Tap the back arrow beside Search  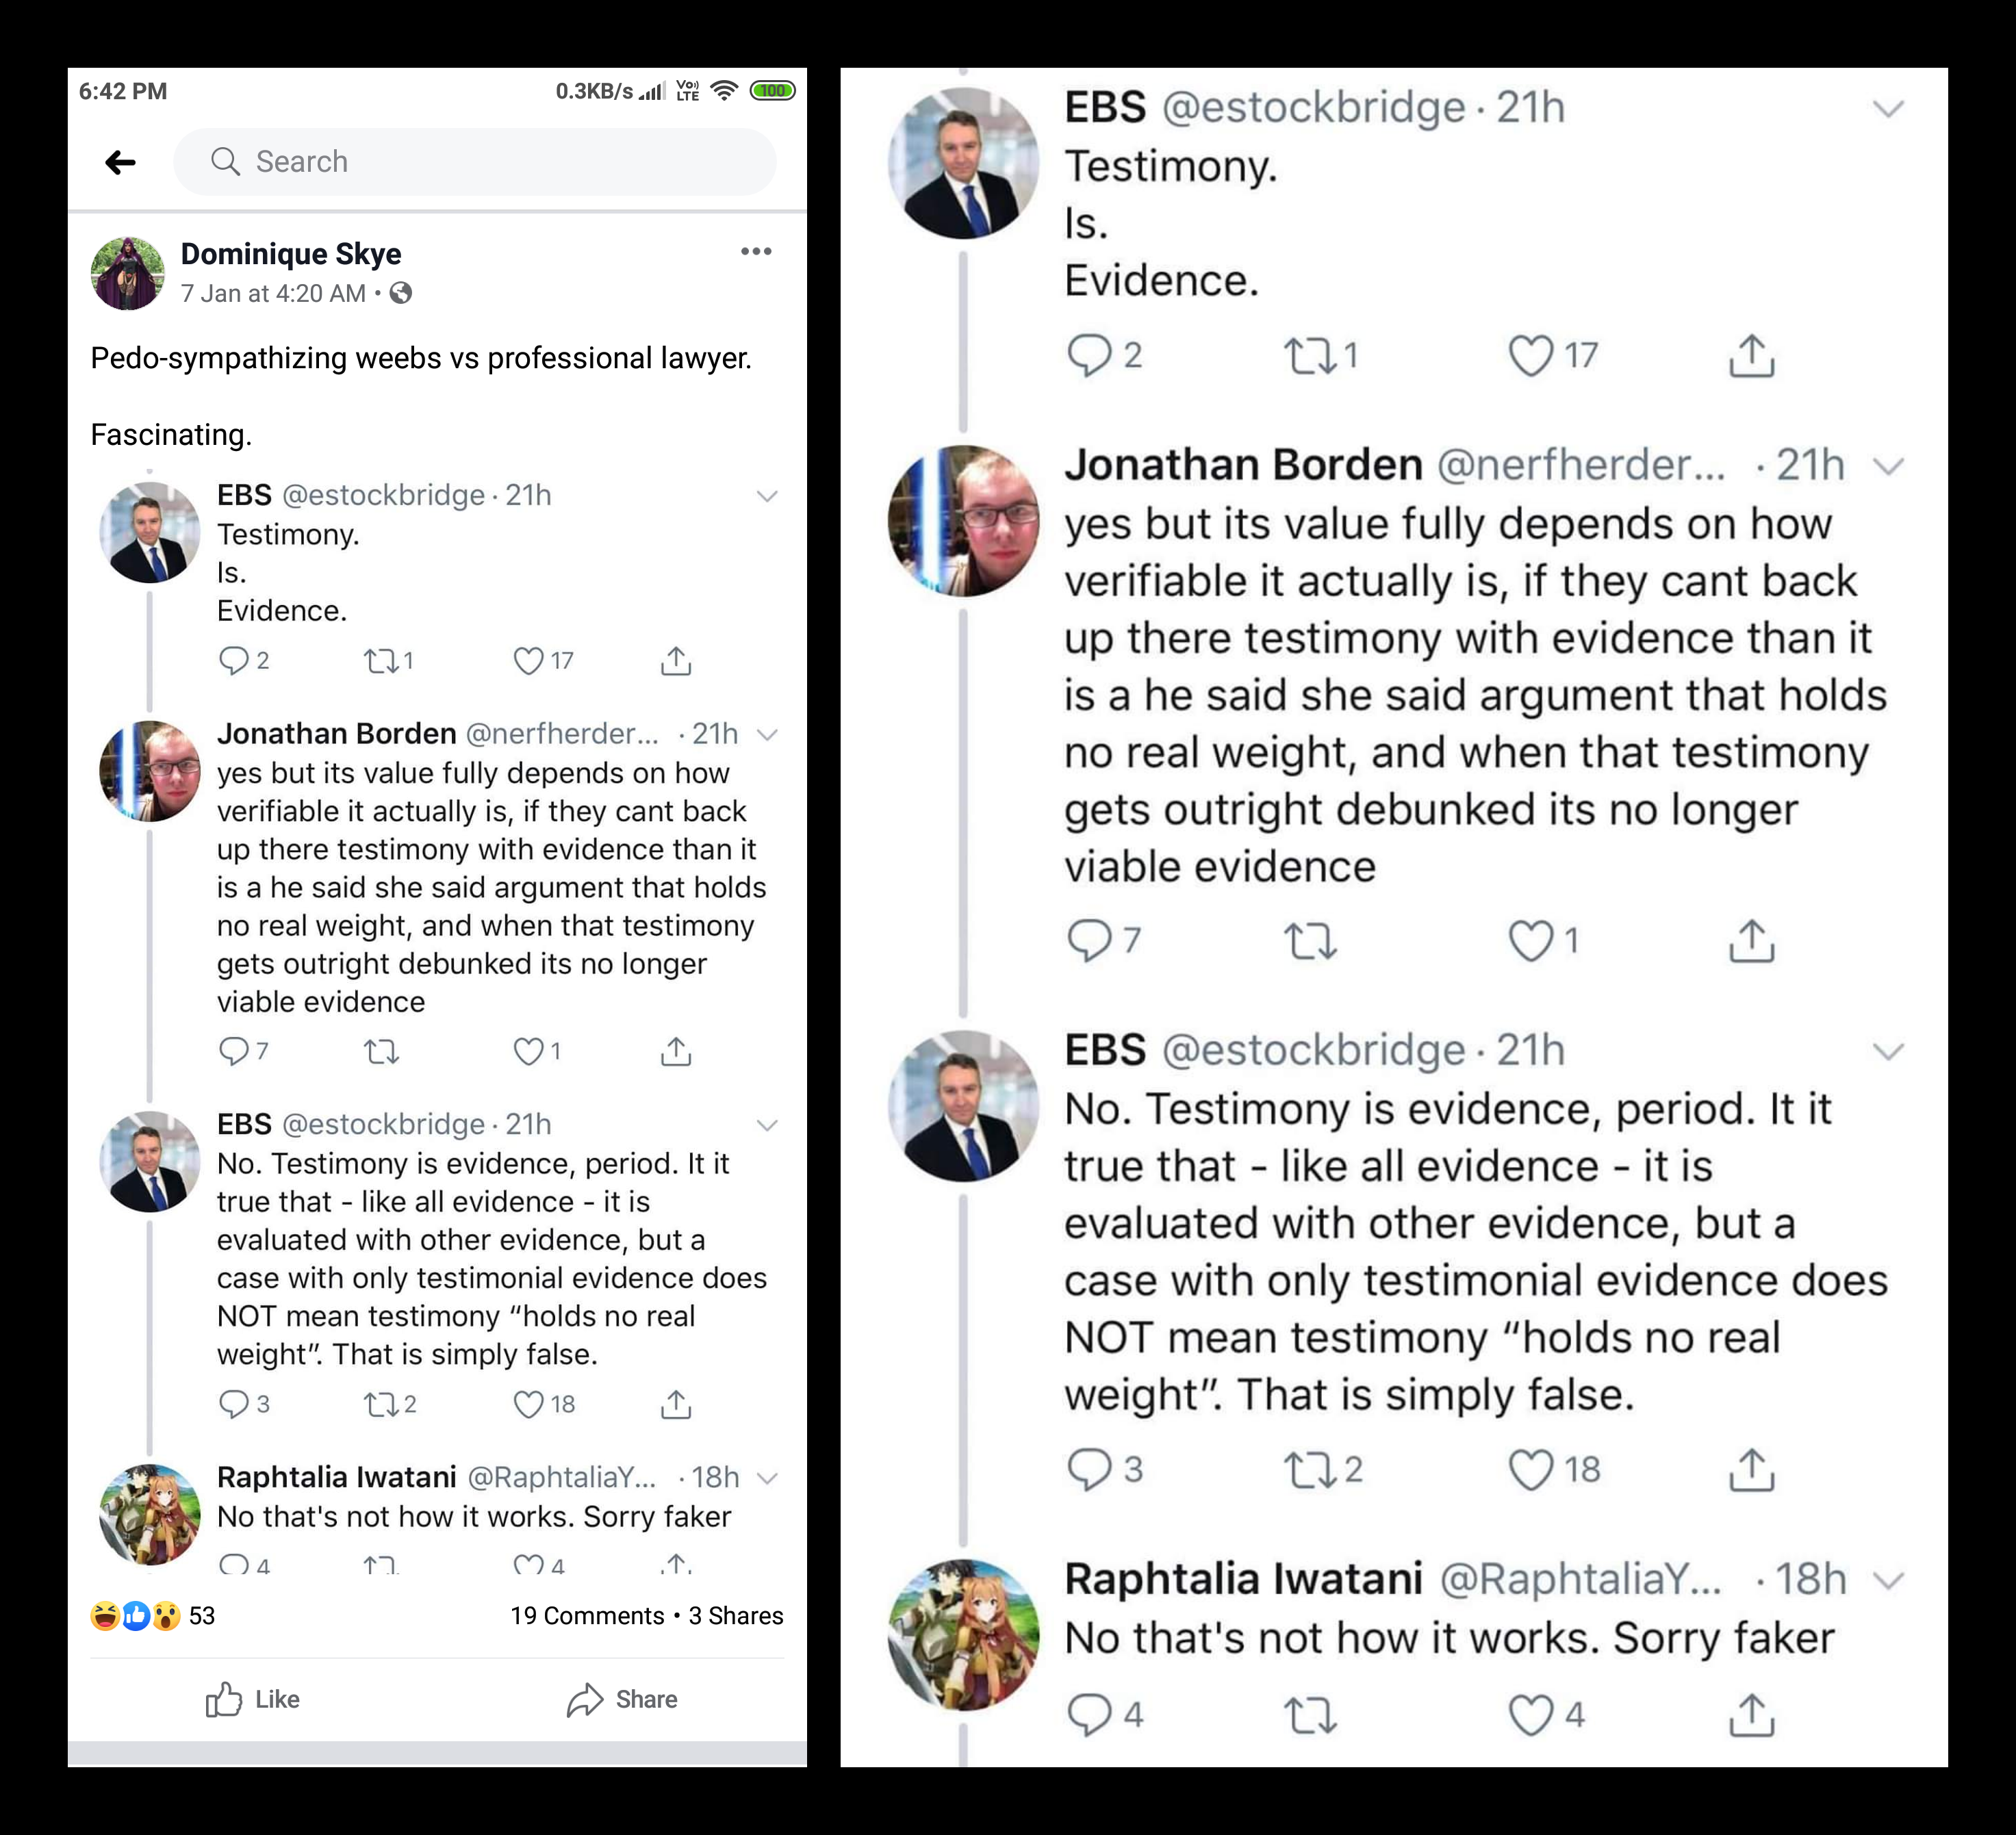[x=120, y=162]
